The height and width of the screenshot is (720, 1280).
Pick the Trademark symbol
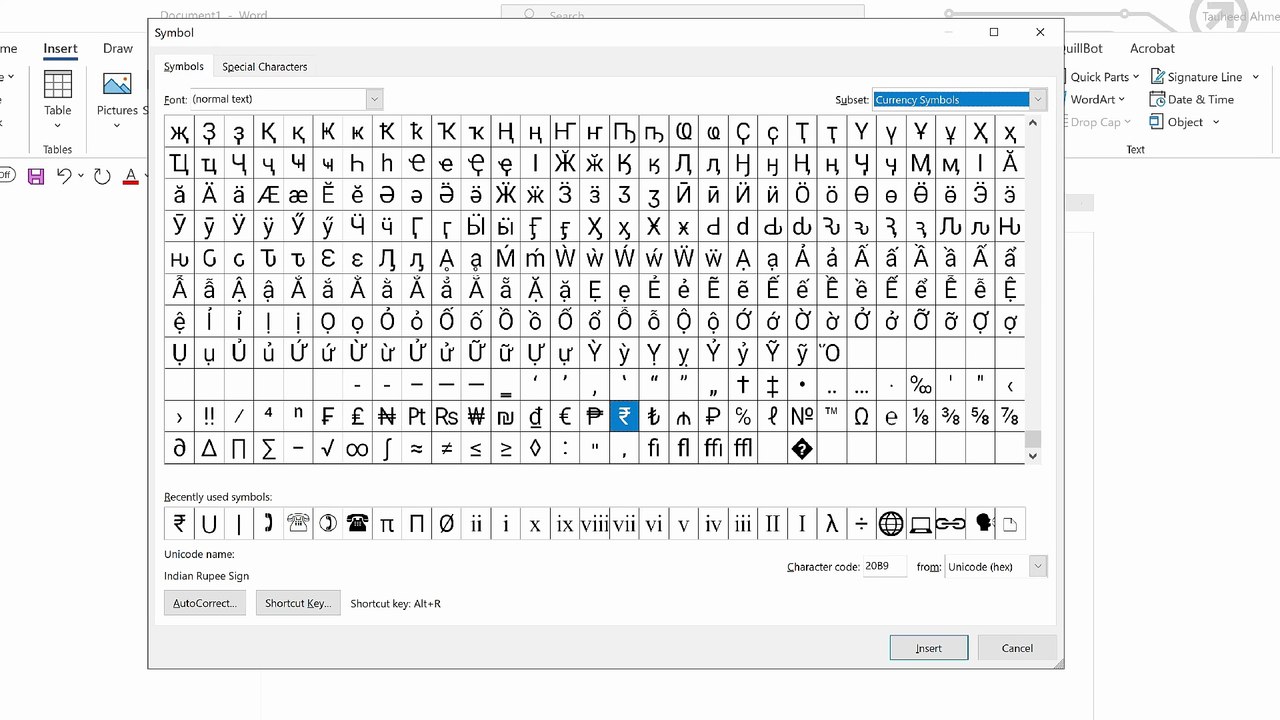(x=832, y=417)
